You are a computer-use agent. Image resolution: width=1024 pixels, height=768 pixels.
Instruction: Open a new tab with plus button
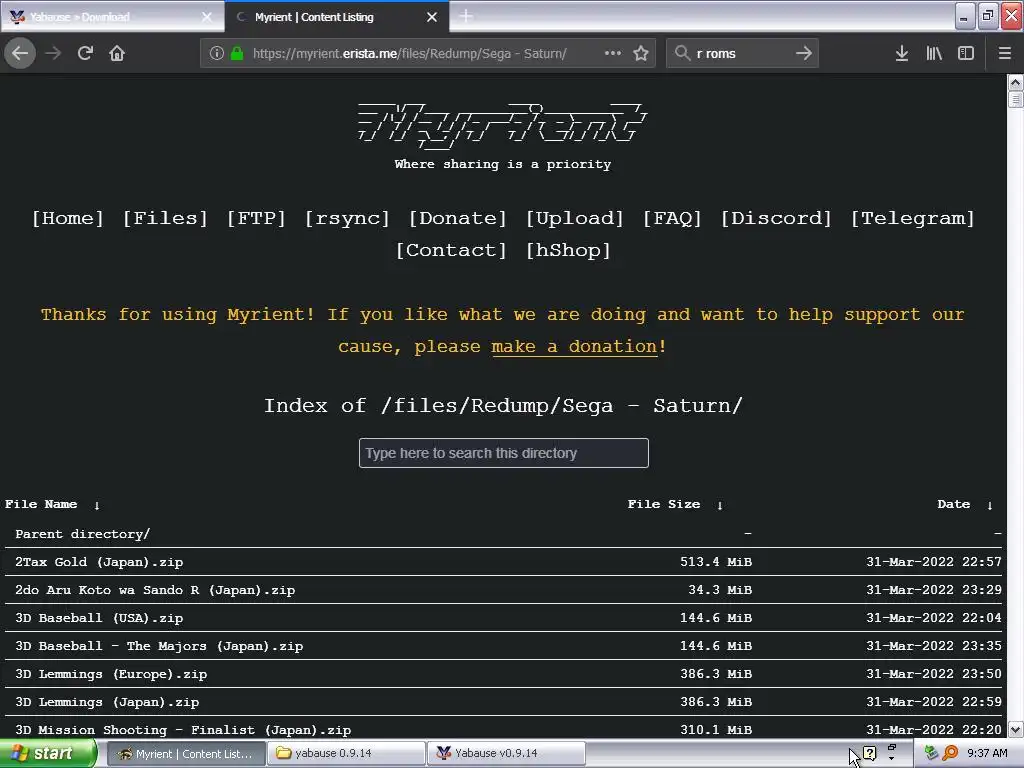coord(466,16)
